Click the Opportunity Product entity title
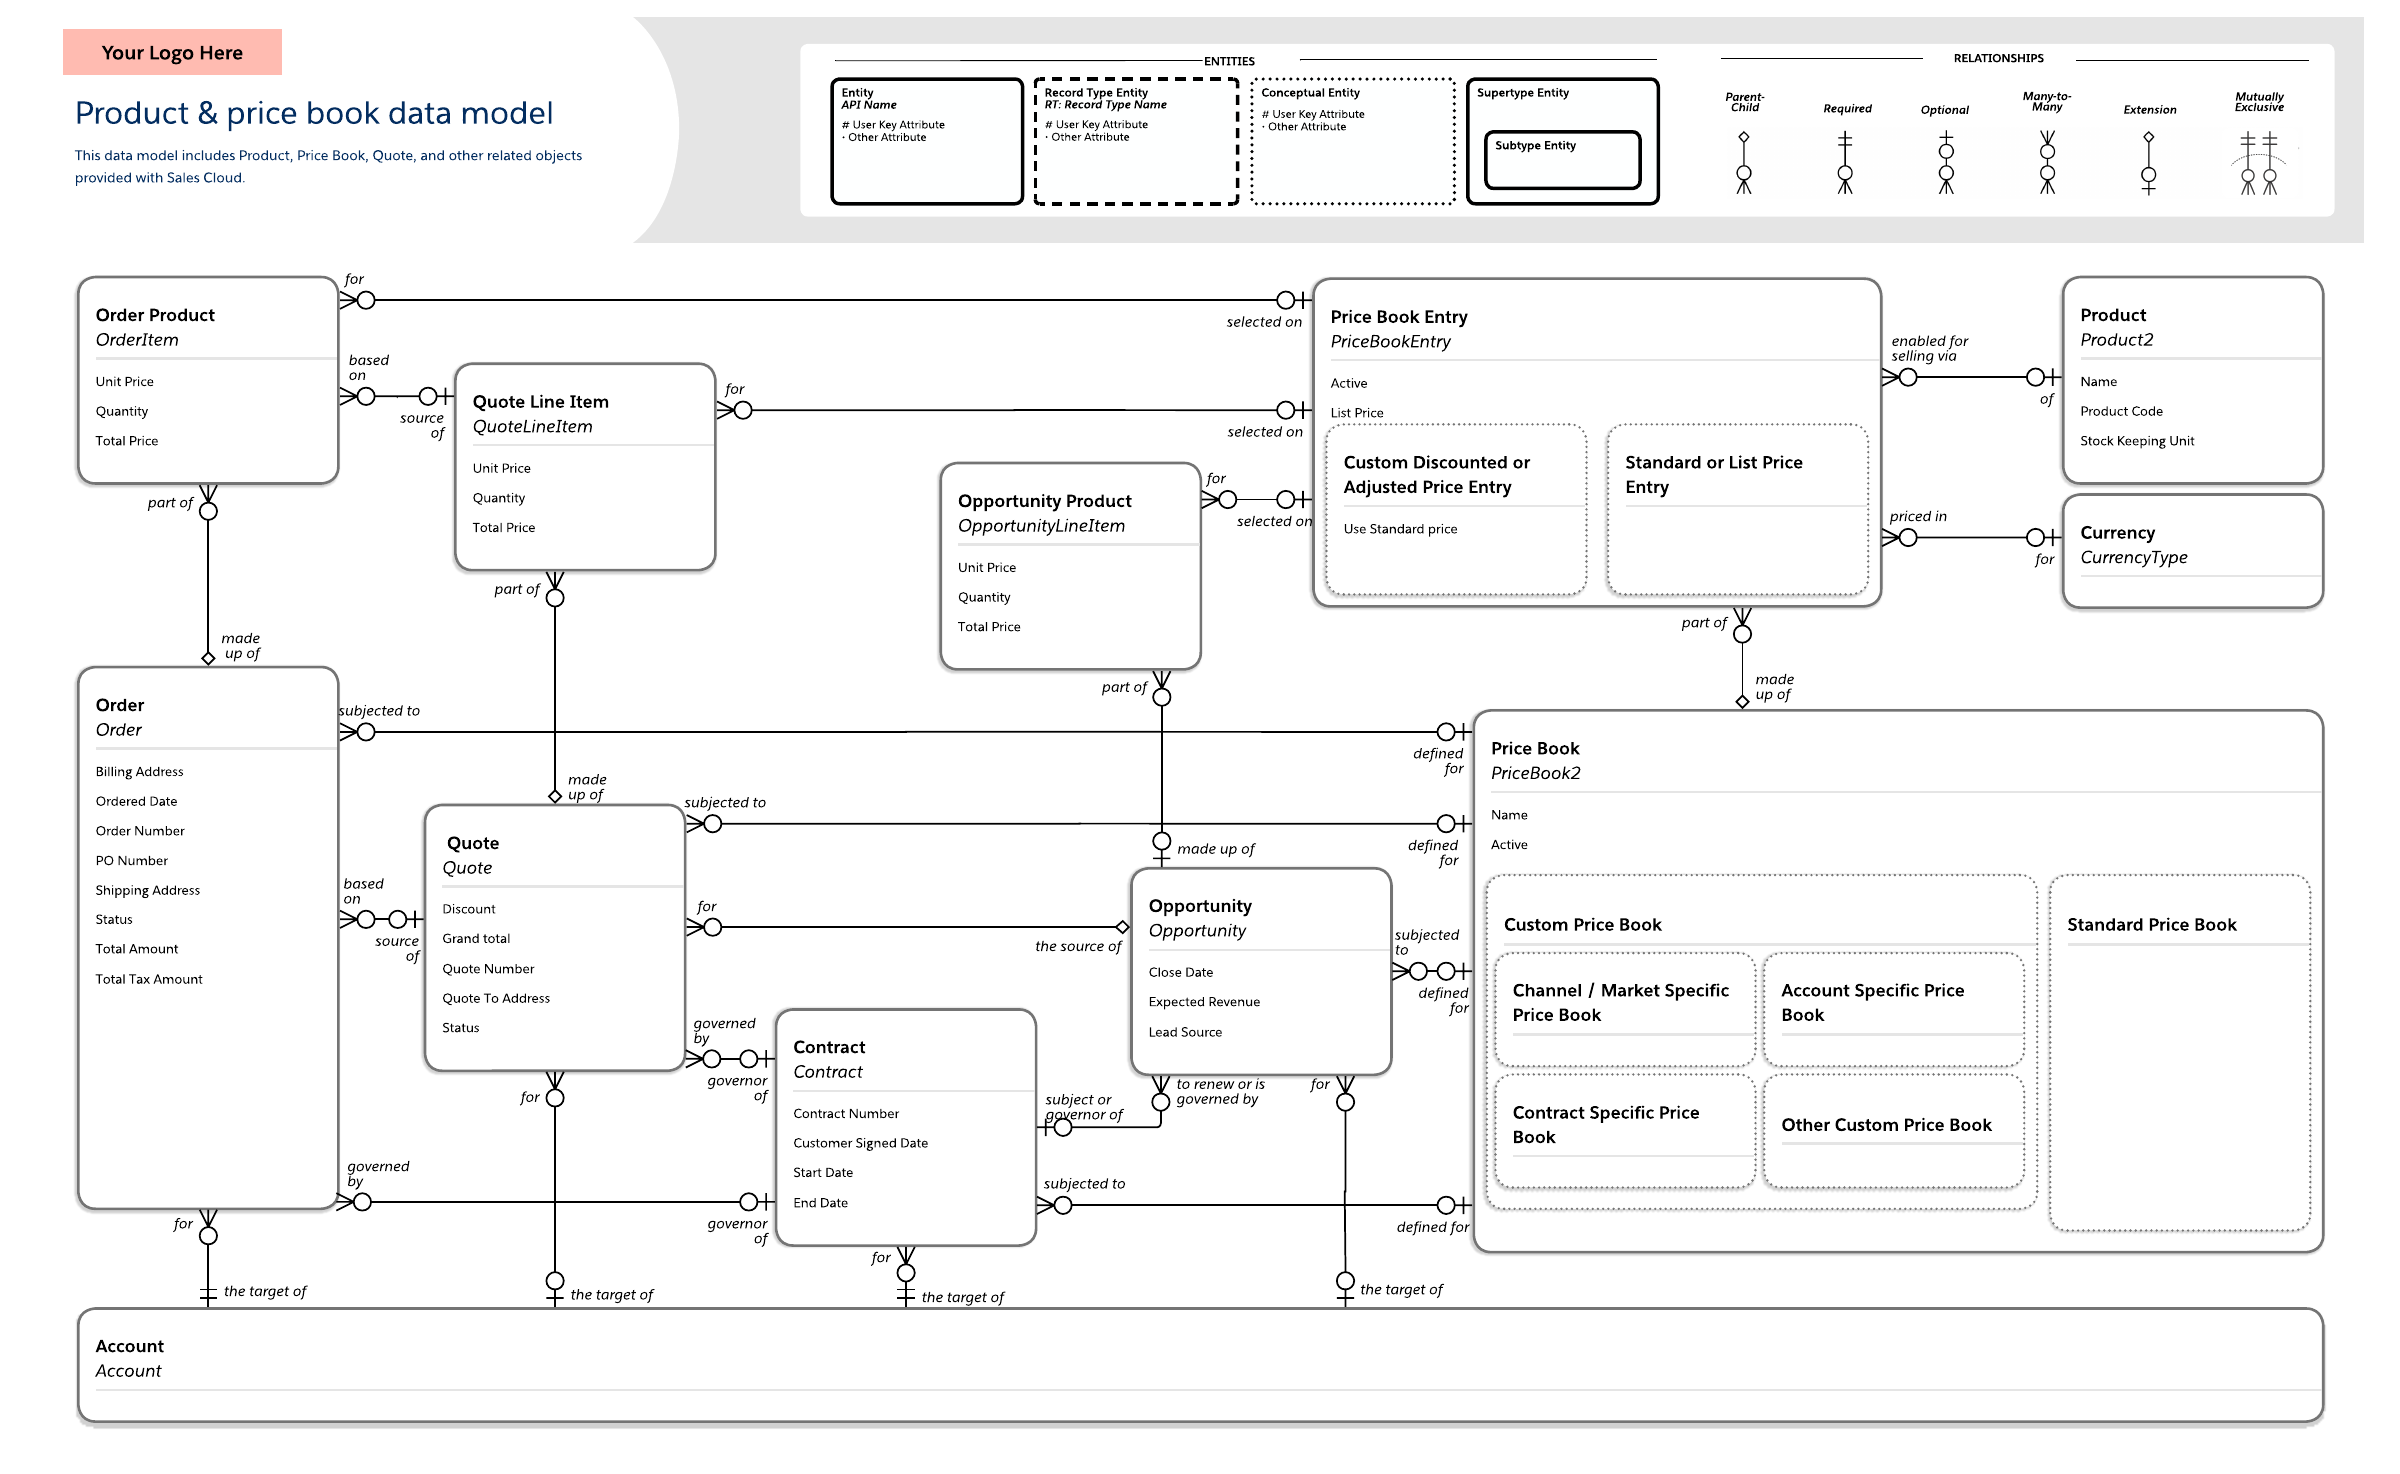Viewport: 2400px width, 1474px height. click(1044, 501)
